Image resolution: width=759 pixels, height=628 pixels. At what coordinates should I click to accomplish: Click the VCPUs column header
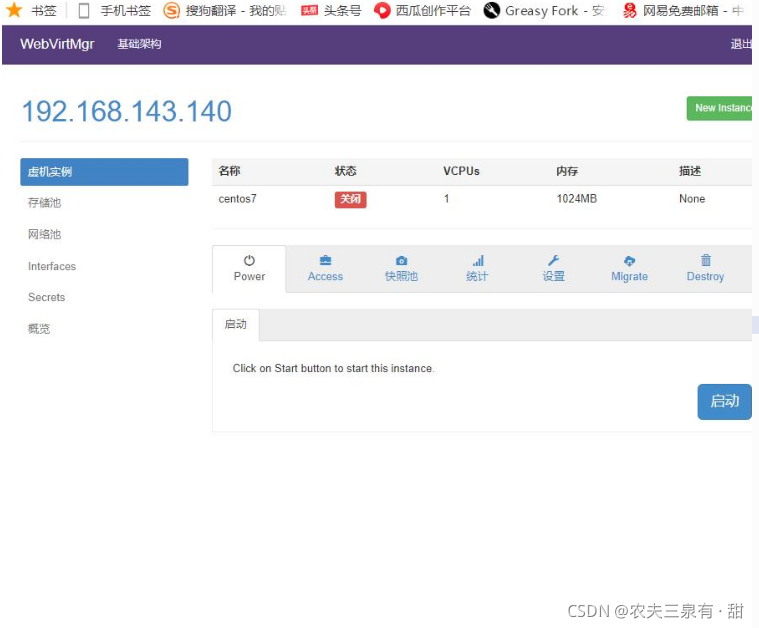click(461, 171)
